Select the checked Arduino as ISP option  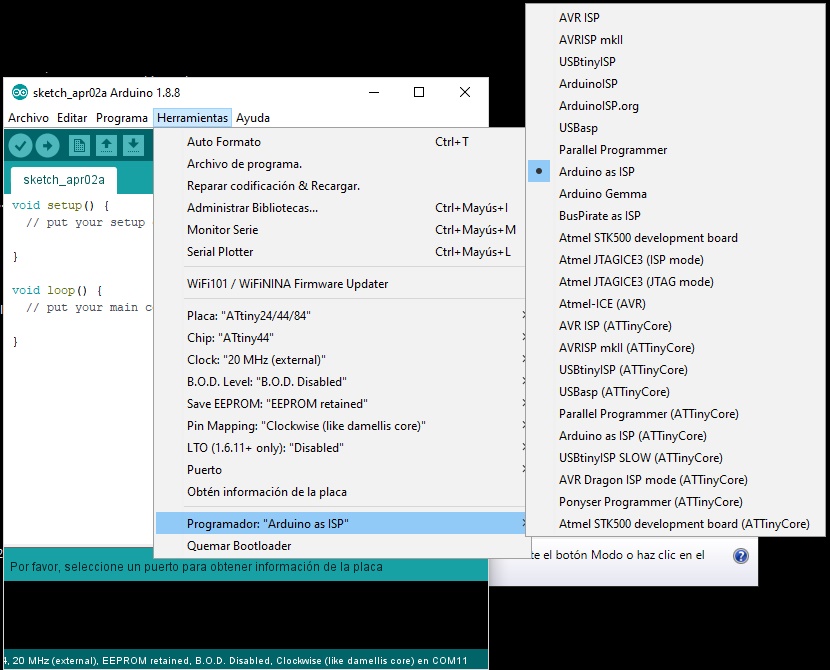tap(675, 171)
